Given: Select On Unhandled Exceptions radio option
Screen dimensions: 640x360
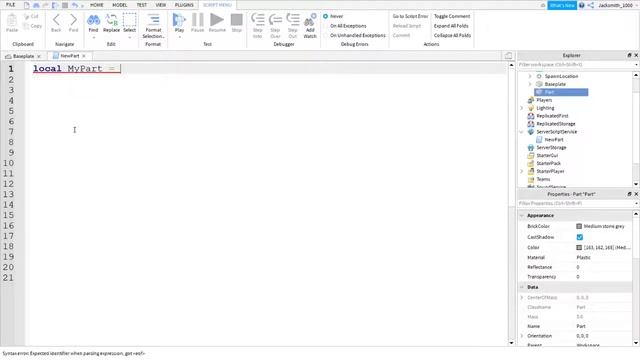Looking at the screenshot, I should tap(326, 36).
